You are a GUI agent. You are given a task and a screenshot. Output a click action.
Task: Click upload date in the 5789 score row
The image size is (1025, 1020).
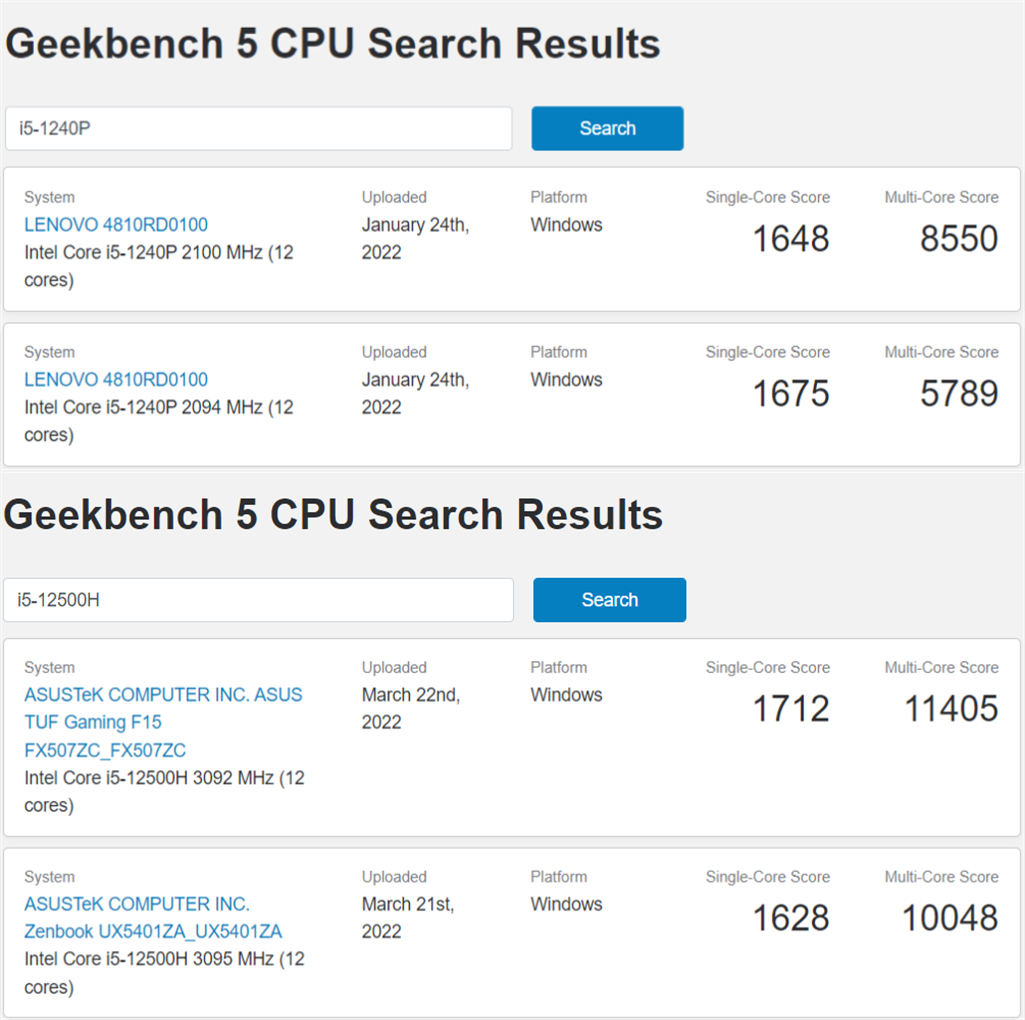416,394
